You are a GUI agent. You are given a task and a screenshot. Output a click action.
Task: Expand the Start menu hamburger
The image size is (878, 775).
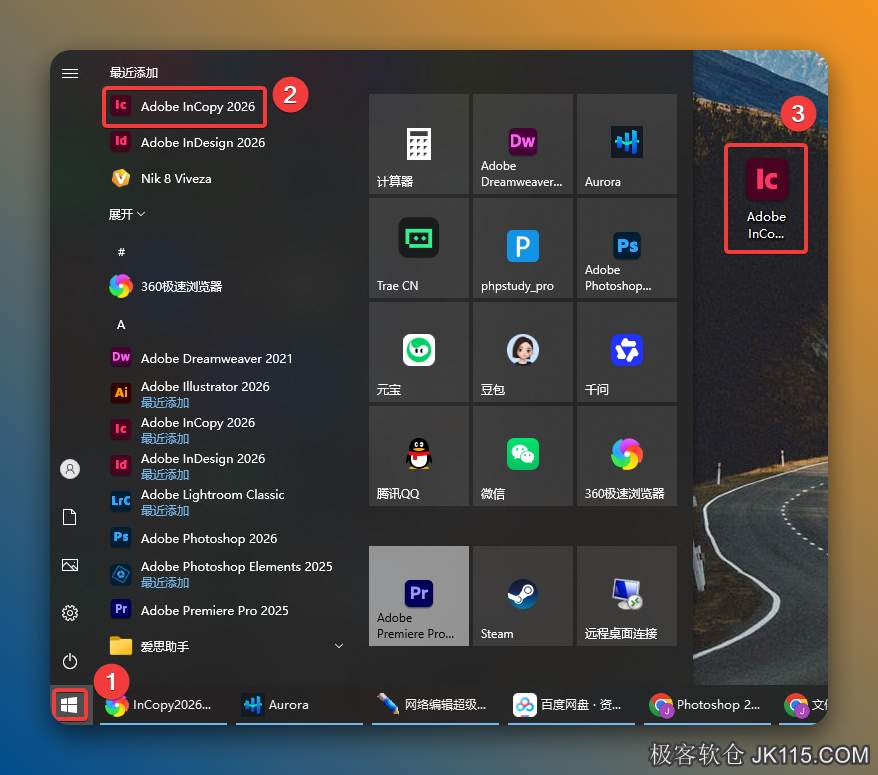[x=70, y=73]
